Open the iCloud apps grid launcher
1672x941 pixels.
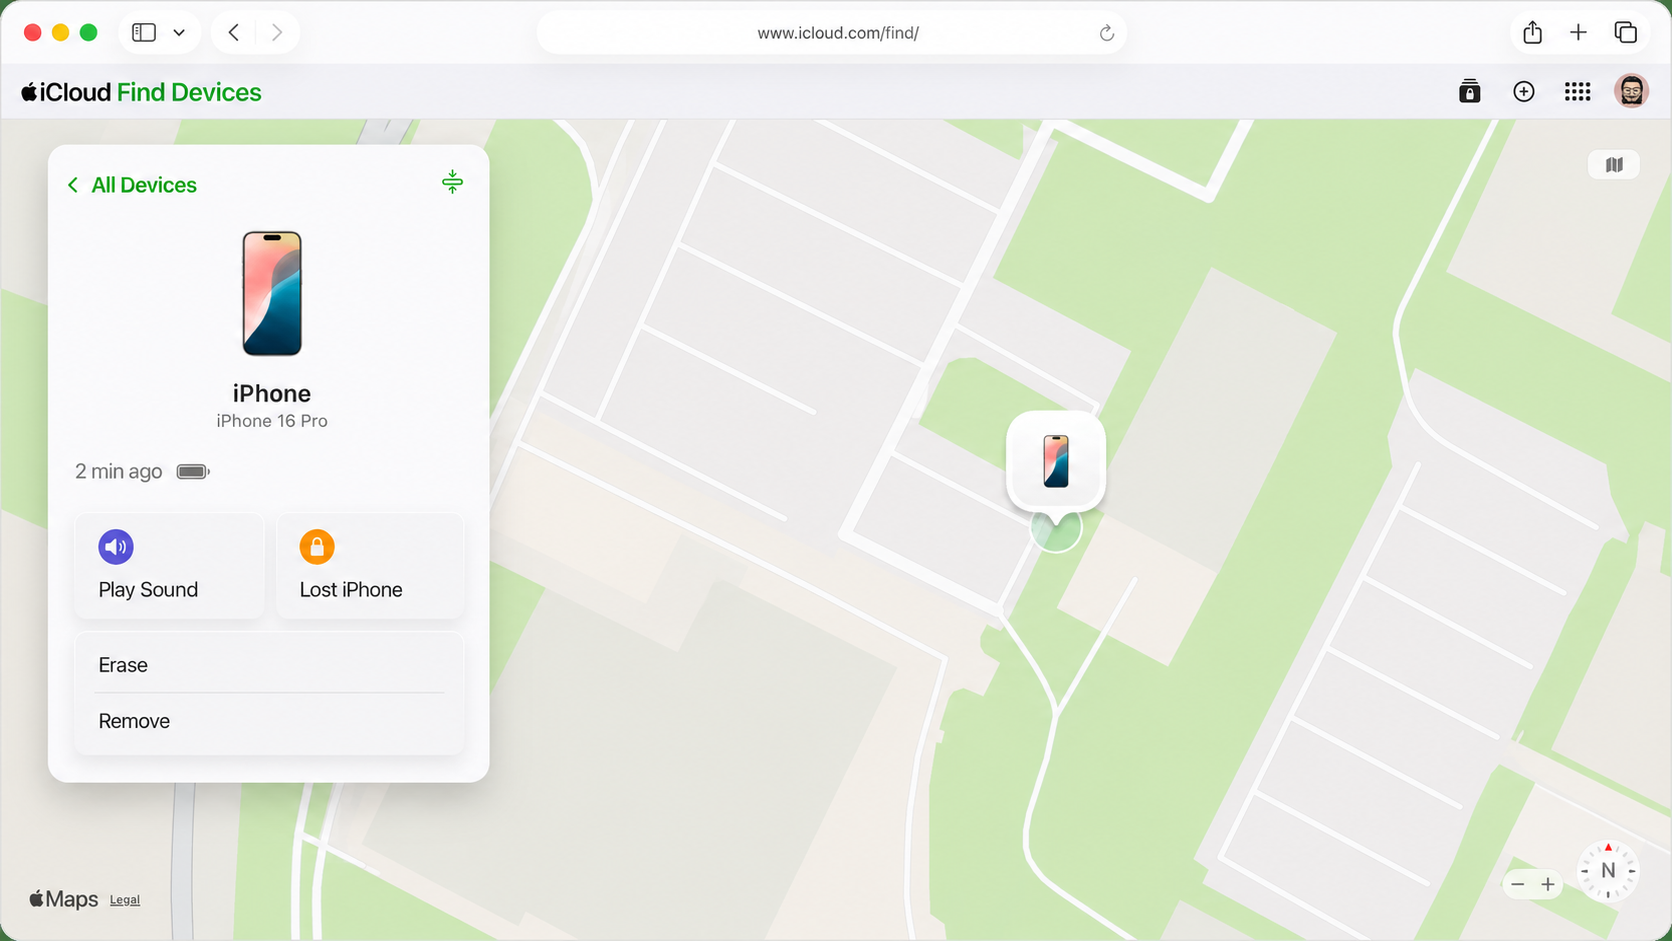click(1577, 92)
